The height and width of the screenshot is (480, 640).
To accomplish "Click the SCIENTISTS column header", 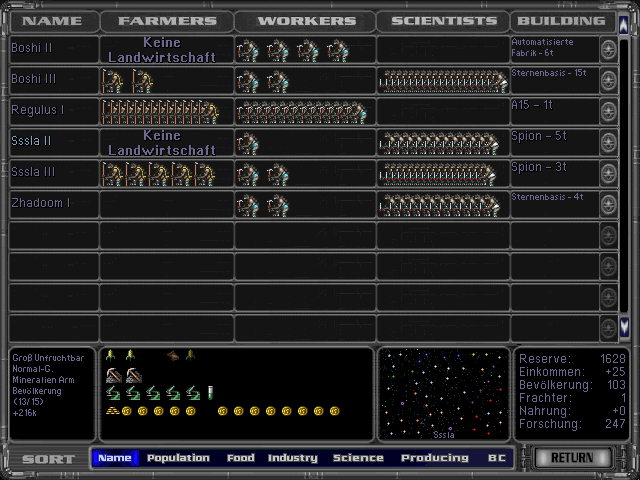I will pyautogui.click(x=443, y=21).
